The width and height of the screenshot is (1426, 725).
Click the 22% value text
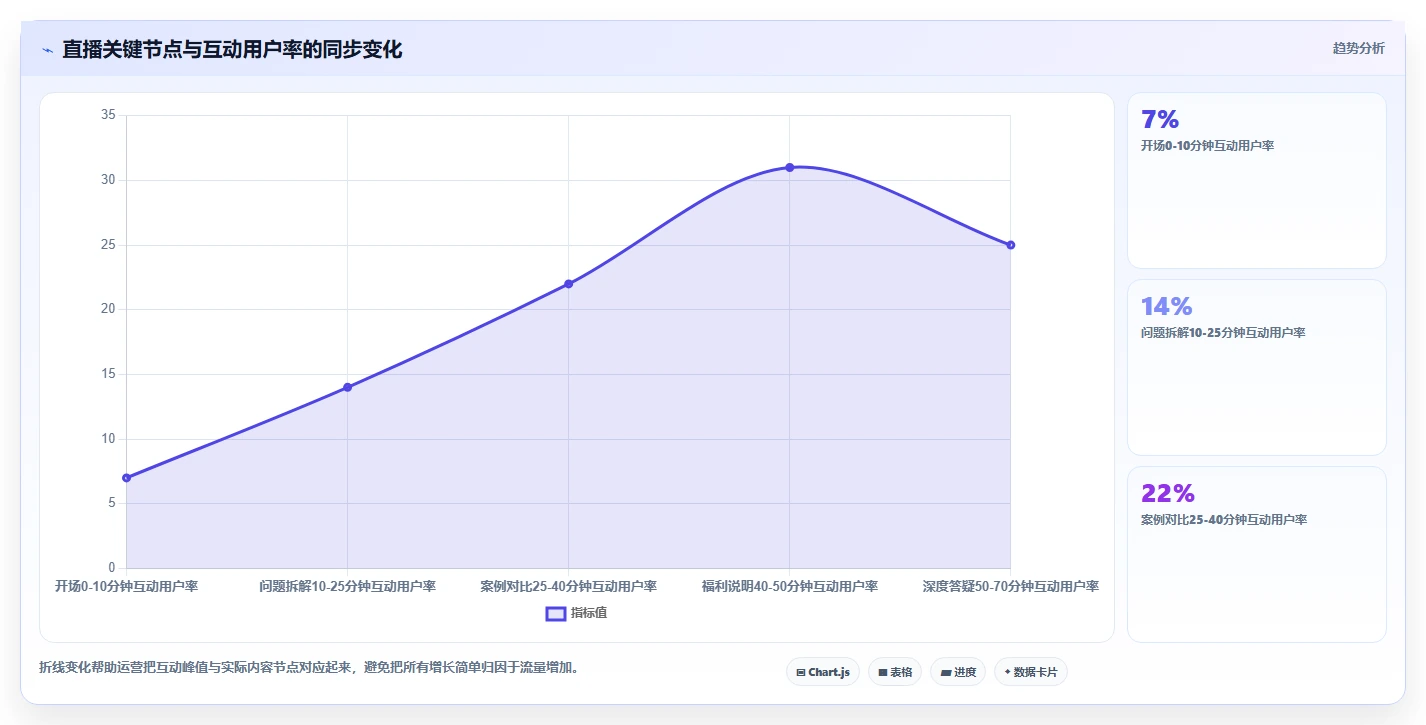click(x=1168, y=494)
